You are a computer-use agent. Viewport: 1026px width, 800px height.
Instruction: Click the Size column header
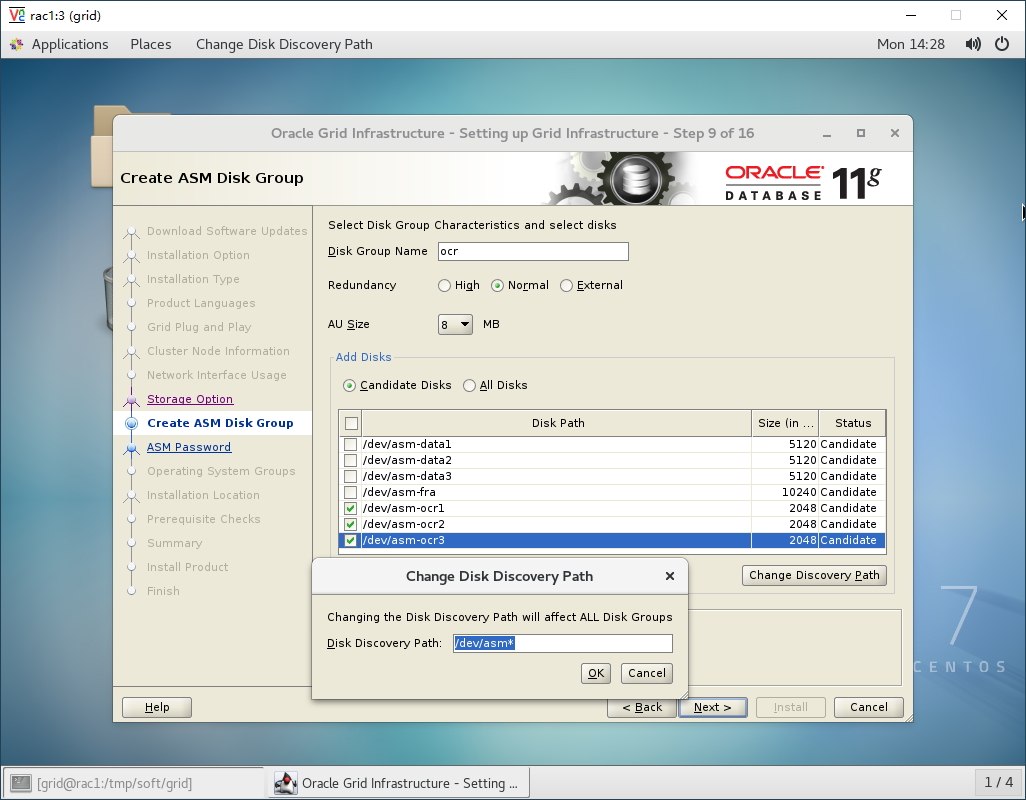coord(785,423)
